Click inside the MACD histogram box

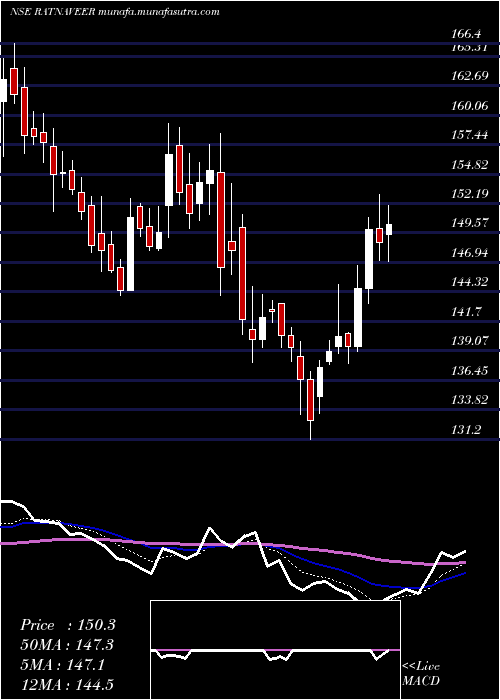[275, 650]
